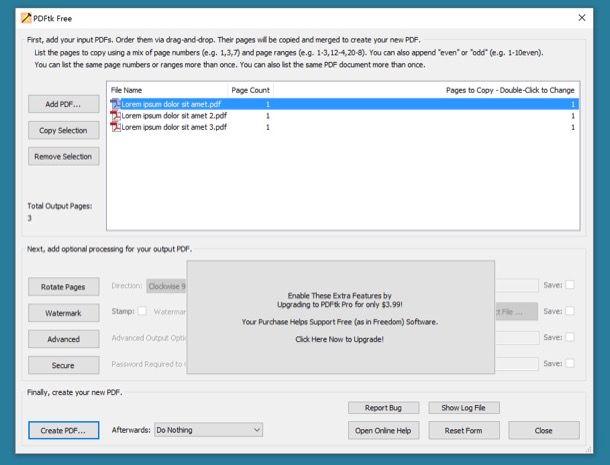Select file Lorem ipsum dolor sit amet 3.pdf
The height and width of the screenshot is (465, 610).
click(344, 127)
